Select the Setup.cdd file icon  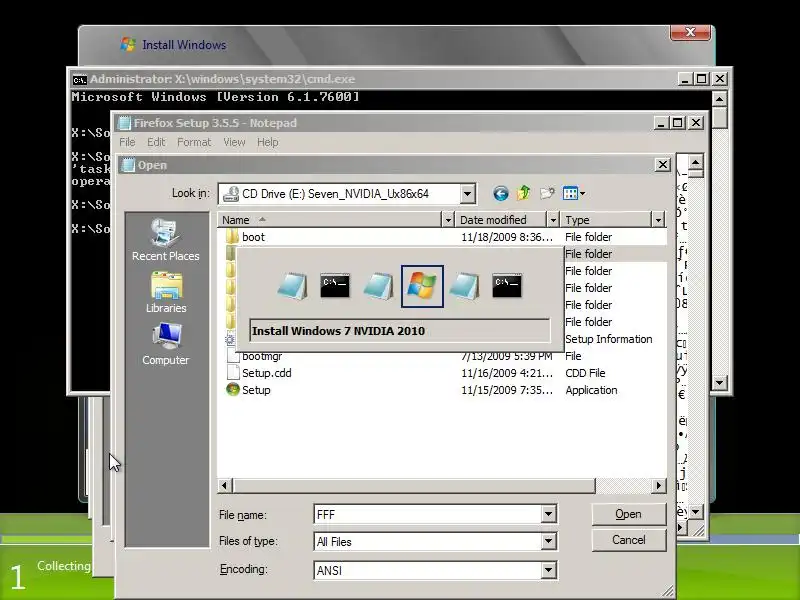click(233, 372)
